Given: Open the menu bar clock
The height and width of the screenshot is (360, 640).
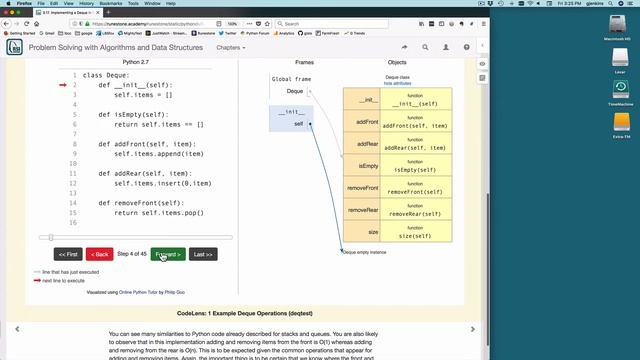Looking at the screenshot, I should pos(569,3).
